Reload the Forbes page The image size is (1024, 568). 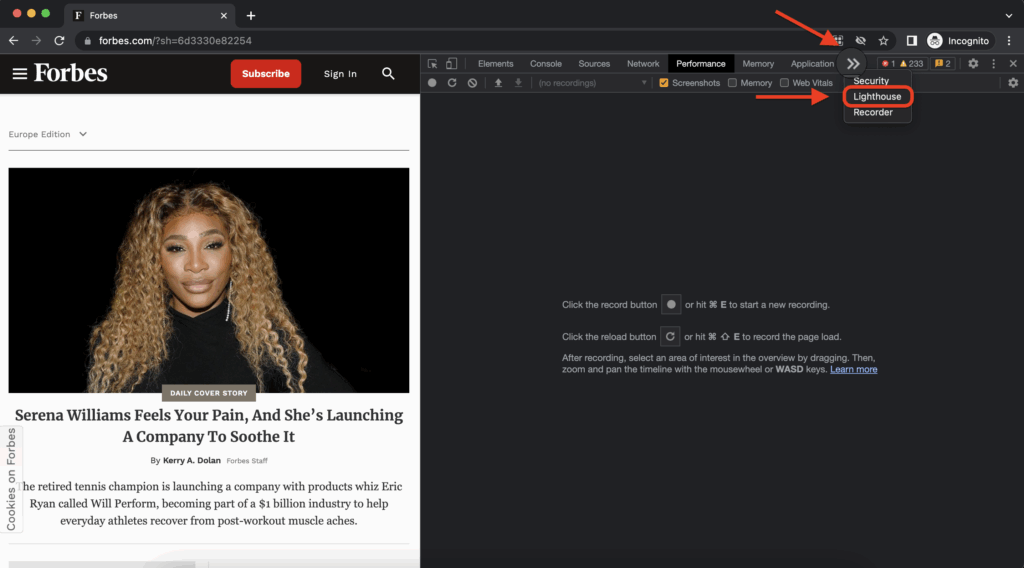pyautogui.click(x=59, y=40)
